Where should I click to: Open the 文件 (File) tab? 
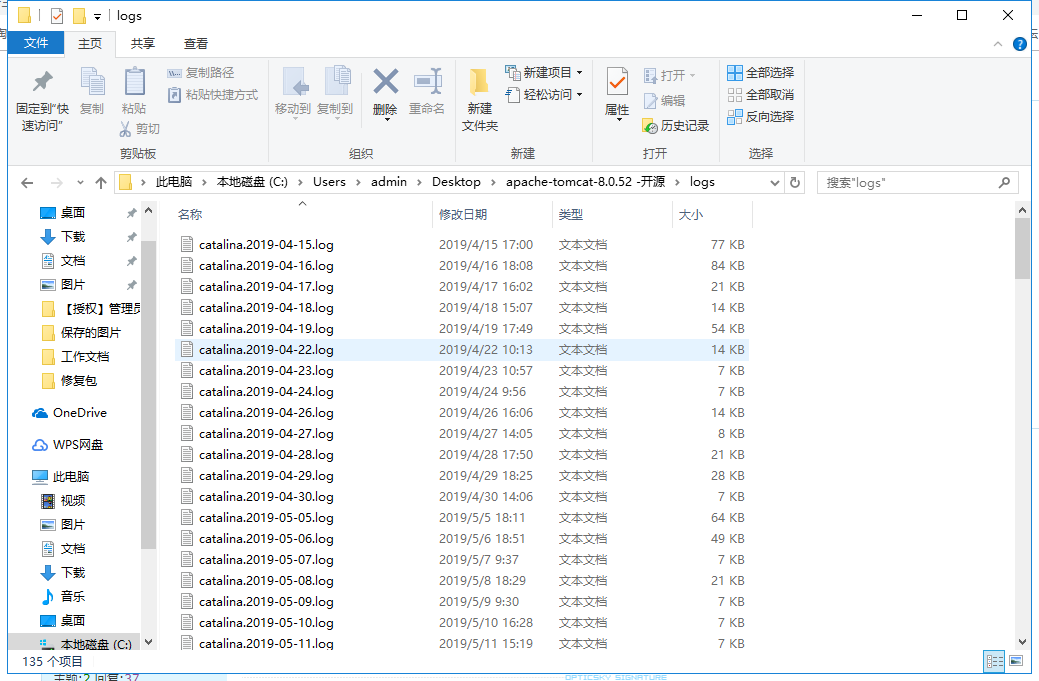click(36, 43)
